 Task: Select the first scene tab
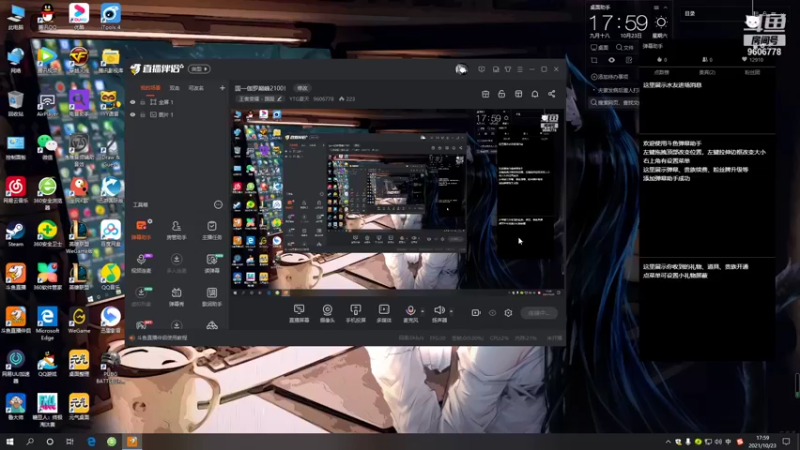(x=150, y=88)
